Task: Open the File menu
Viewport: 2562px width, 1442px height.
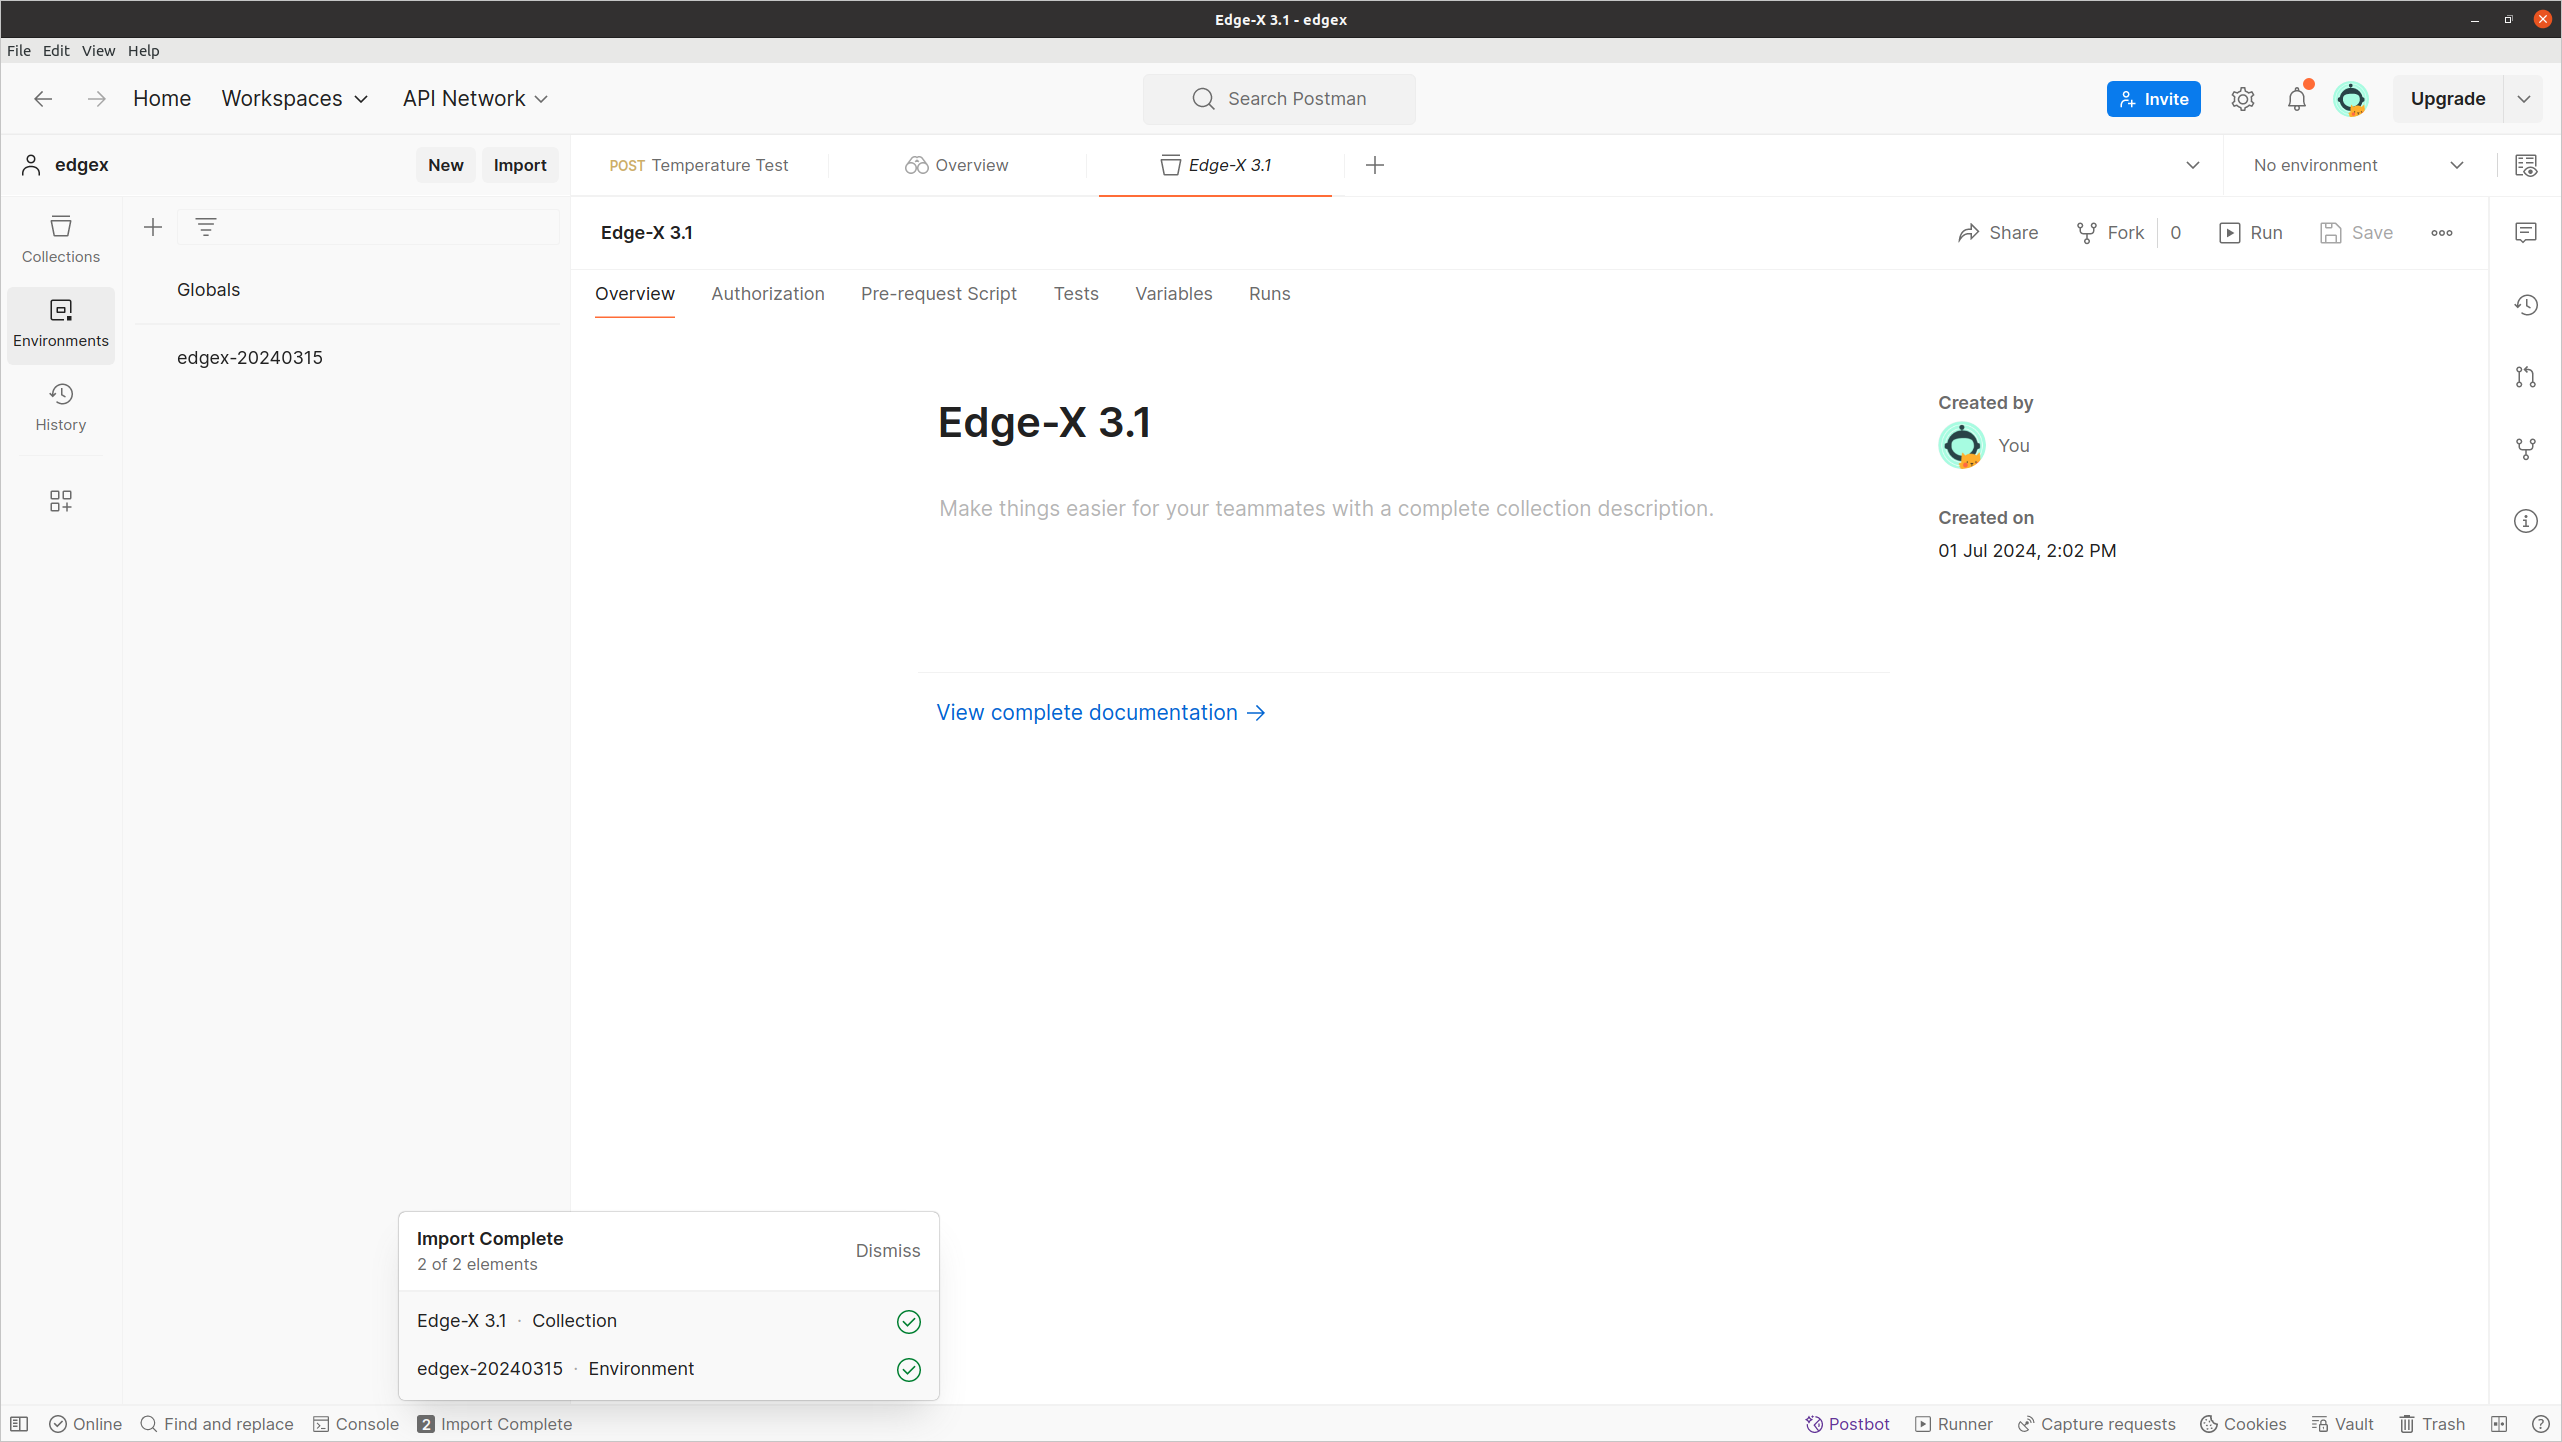Action: click(x=19, y=51)
